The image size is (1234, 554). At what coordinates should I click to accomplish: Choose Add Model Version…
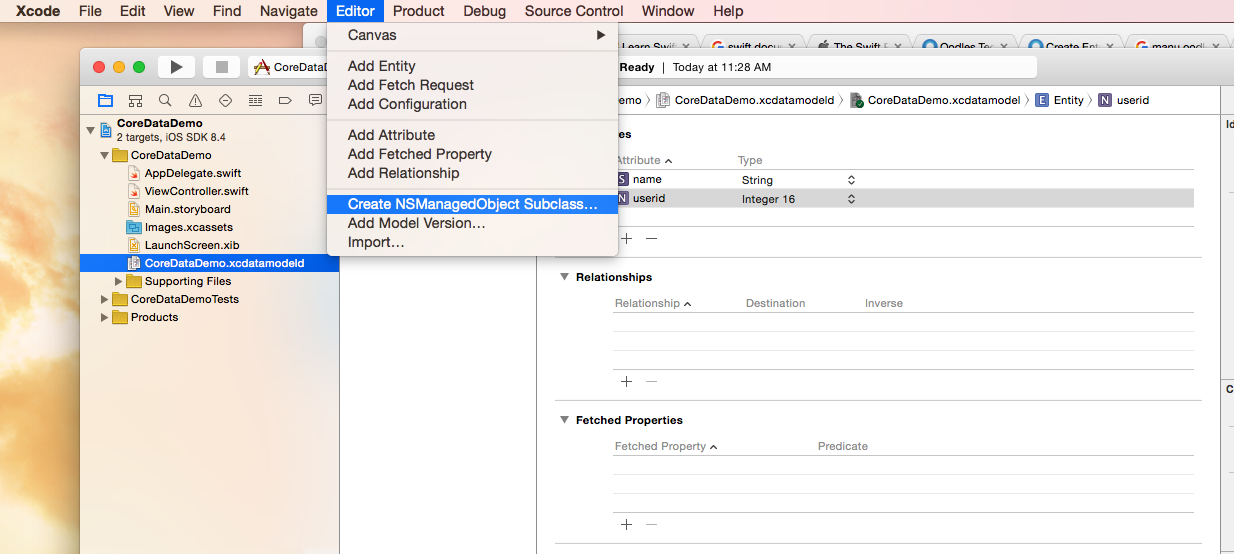[473, 223]
